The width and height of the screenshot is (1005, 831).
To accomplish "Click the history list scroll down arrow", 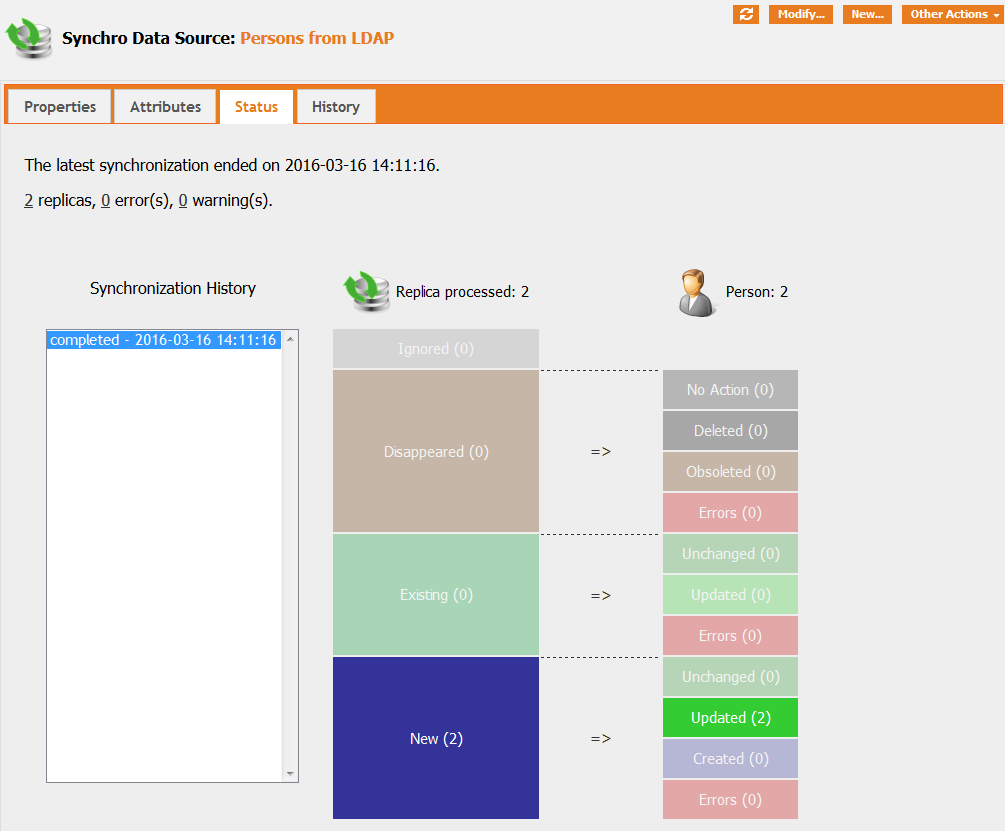I will pos(291,774).
